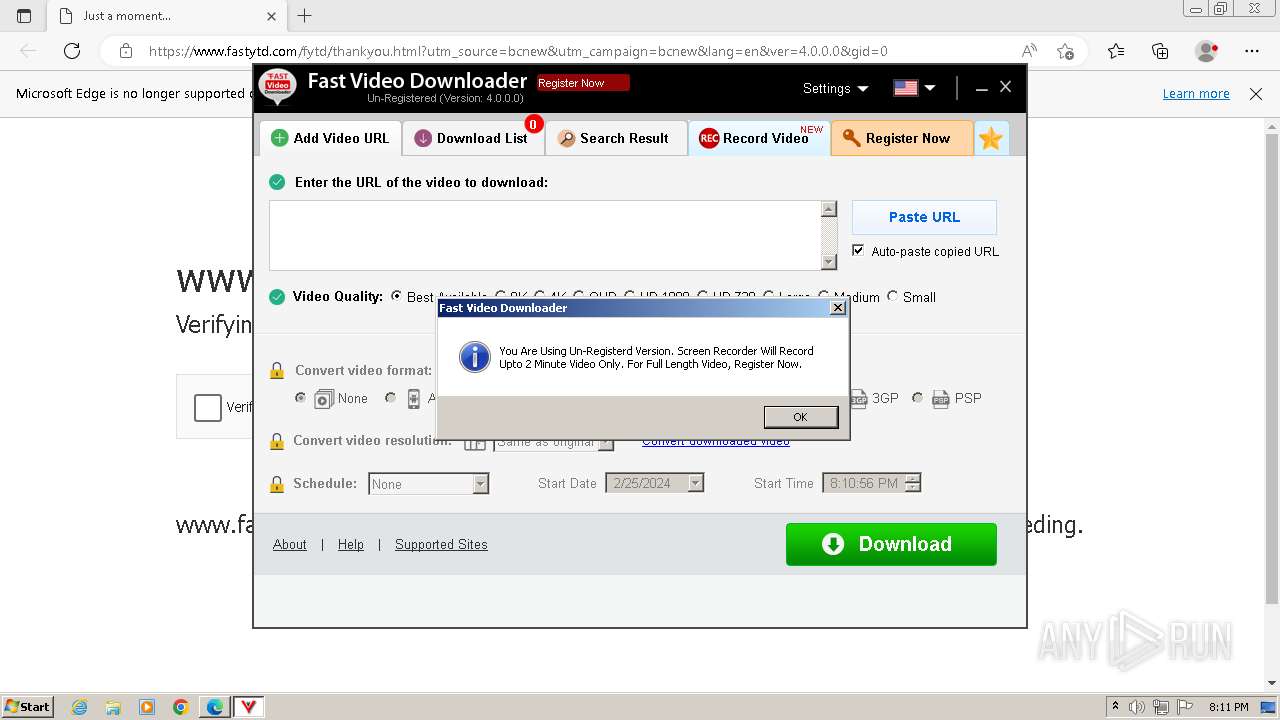The height and width of the screenshot is (720, 1280).
Task: Click Edge Read Aloud icon
Action: pos(1029,51)
